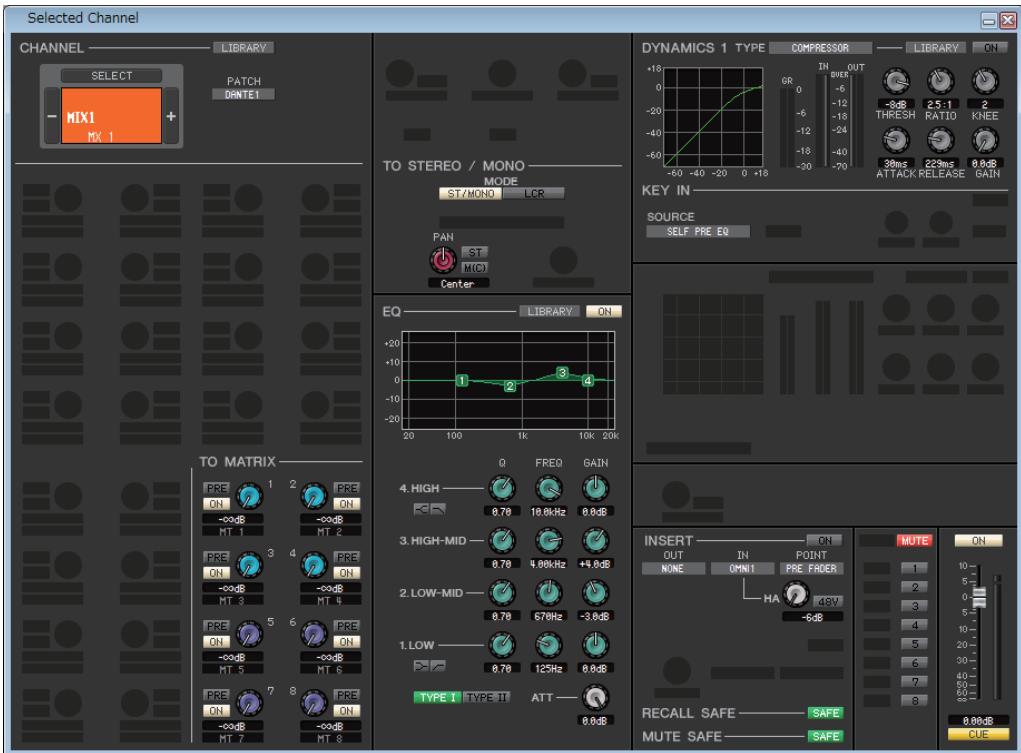Open the INSERT IN selector showing OMNI1

click(x=742, y=569)
